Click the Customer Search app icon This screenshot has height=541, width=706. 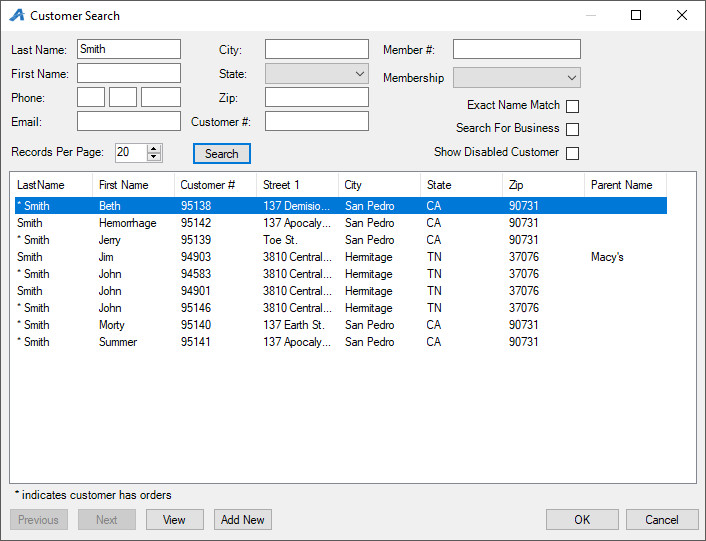(17, 15)
